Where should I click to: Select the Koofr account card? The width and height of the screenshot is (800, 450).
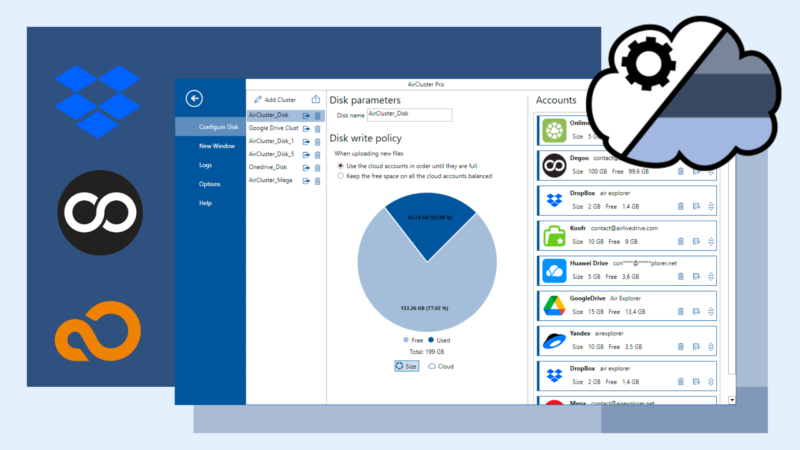coord(627,235)
